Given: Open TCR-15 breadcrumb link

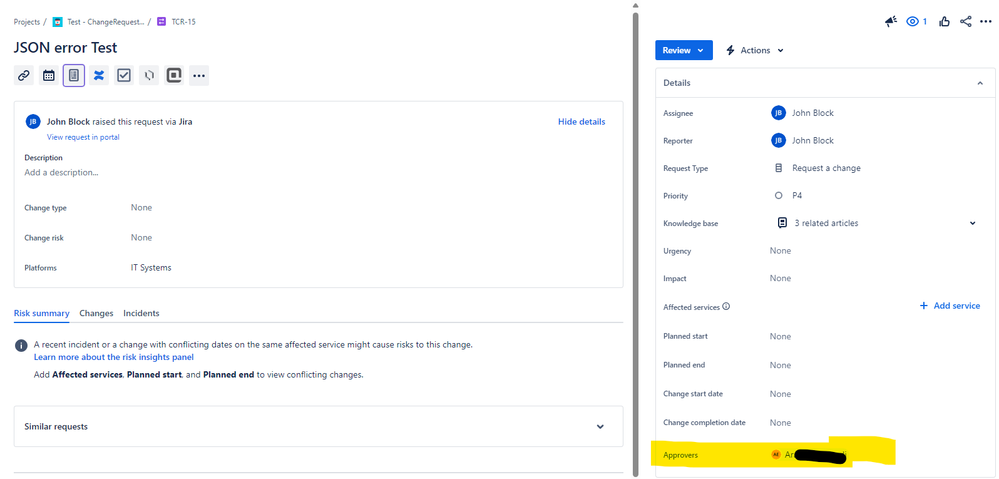Looking at the screenshot, I should click(183, 22).
